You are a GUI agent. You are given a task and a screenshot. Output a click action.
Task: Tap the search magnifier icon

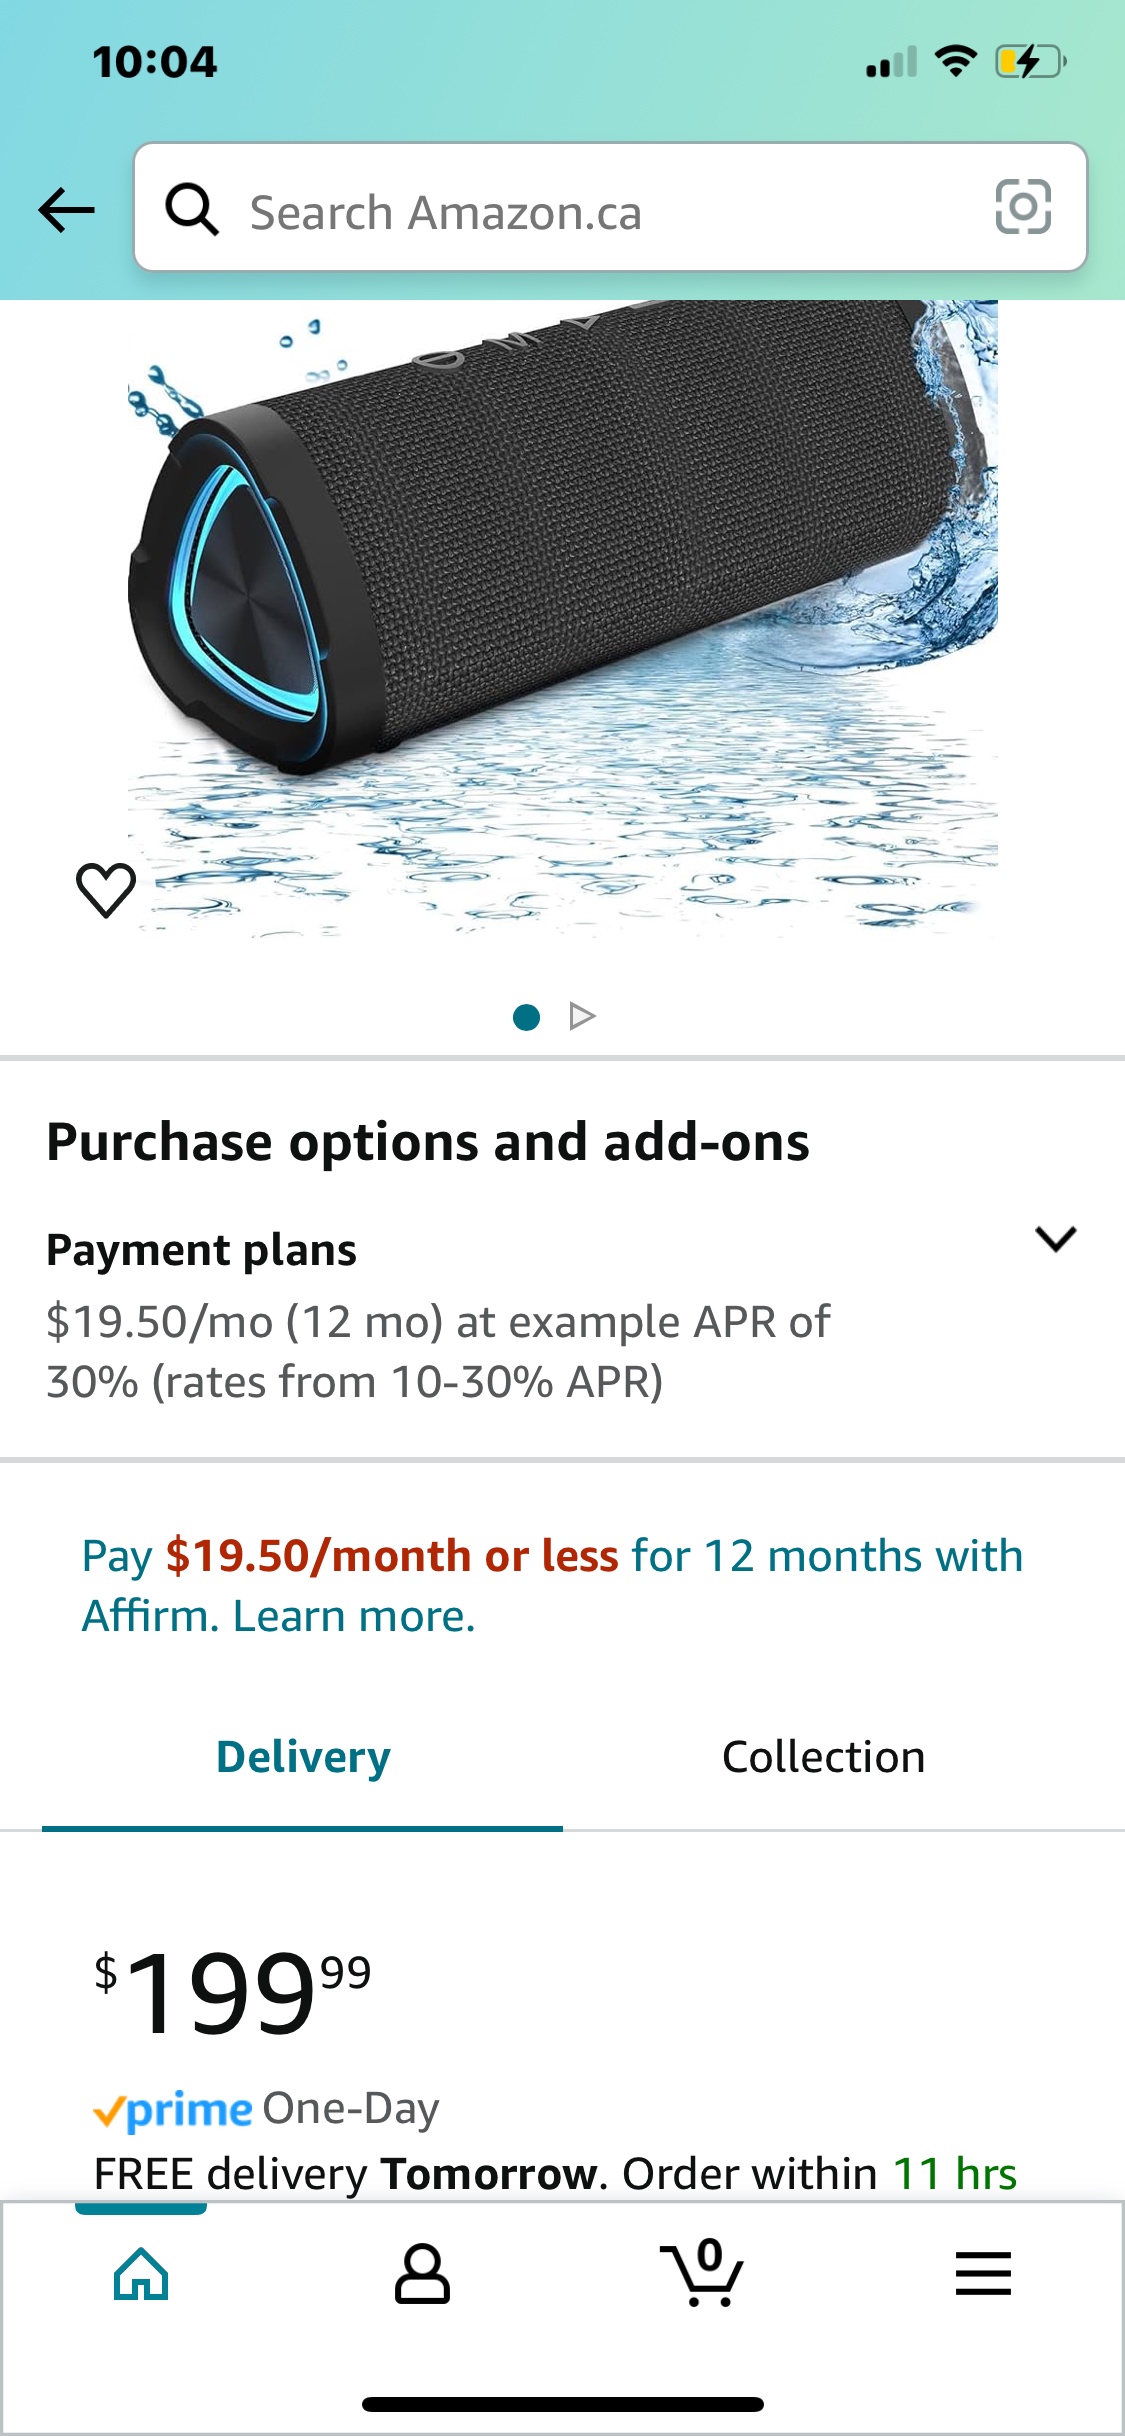191,209
